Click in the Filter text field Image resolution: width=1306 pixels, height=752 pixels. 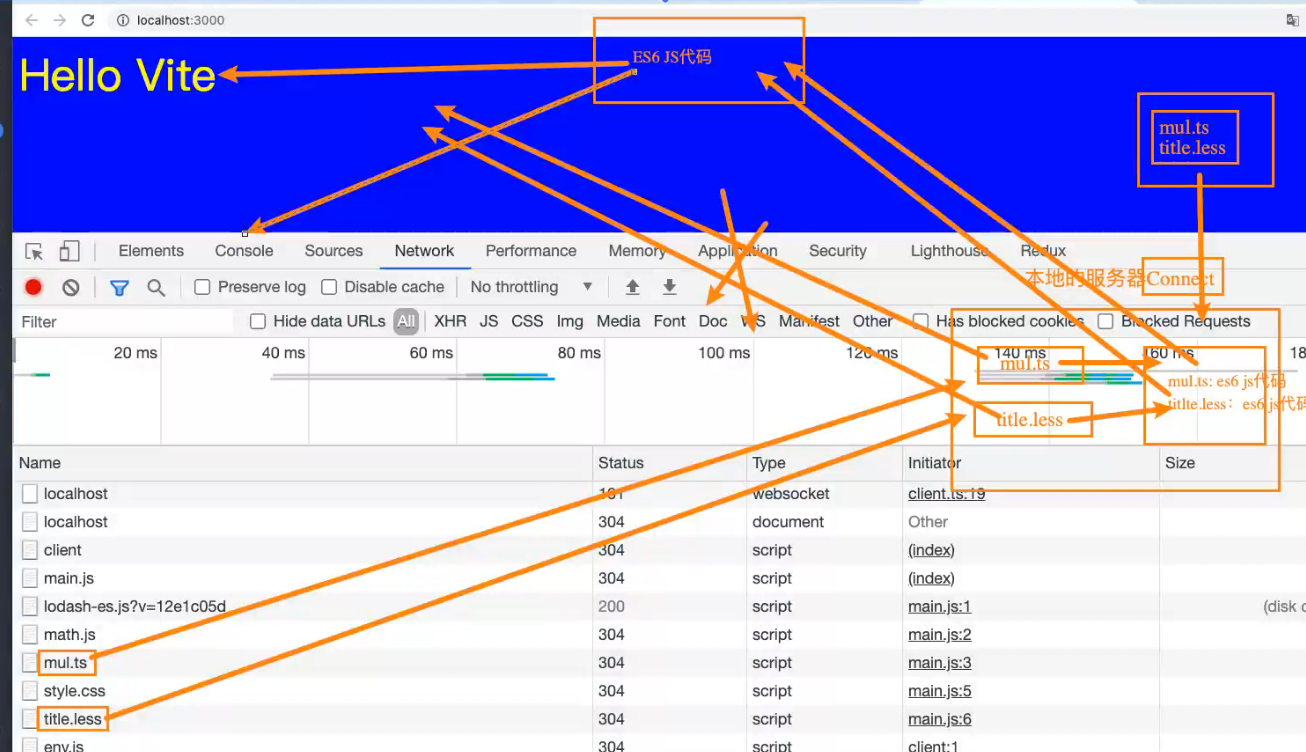coord(125,321)
